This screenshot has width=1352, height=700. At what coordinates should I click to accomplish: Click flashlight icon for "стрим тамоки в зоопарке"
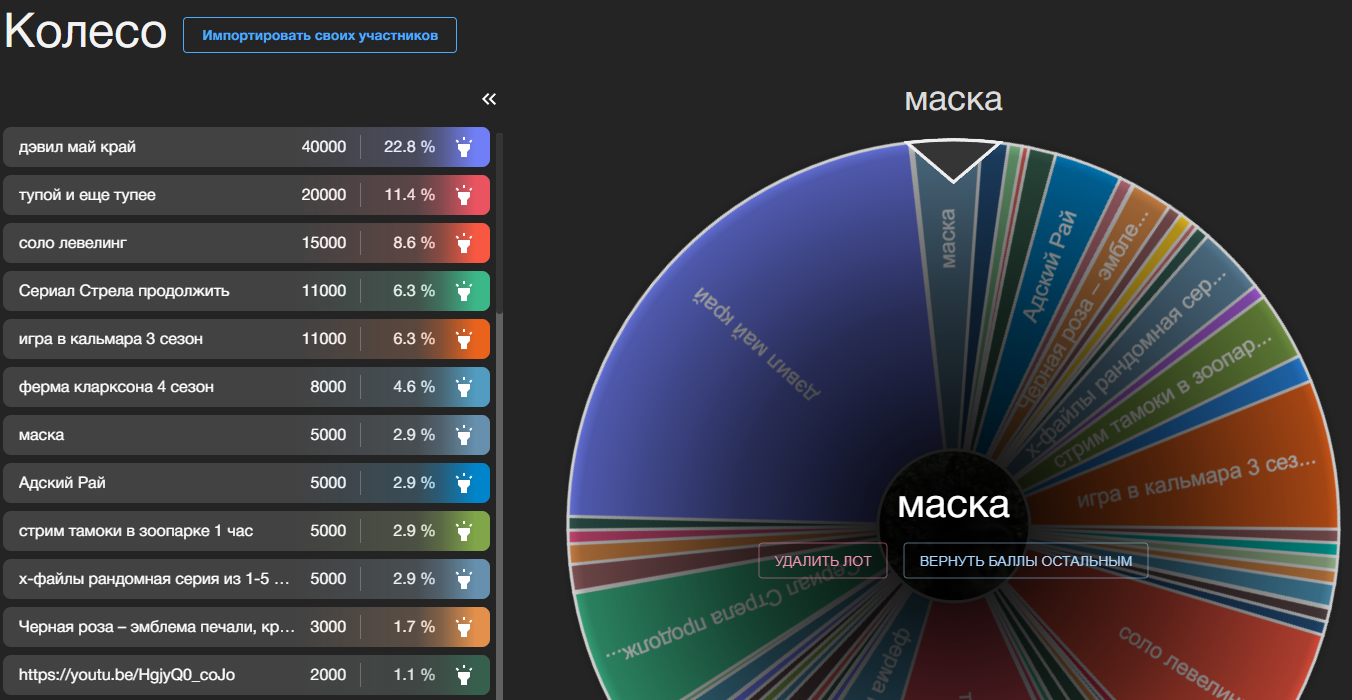click(x=464, y=531)
